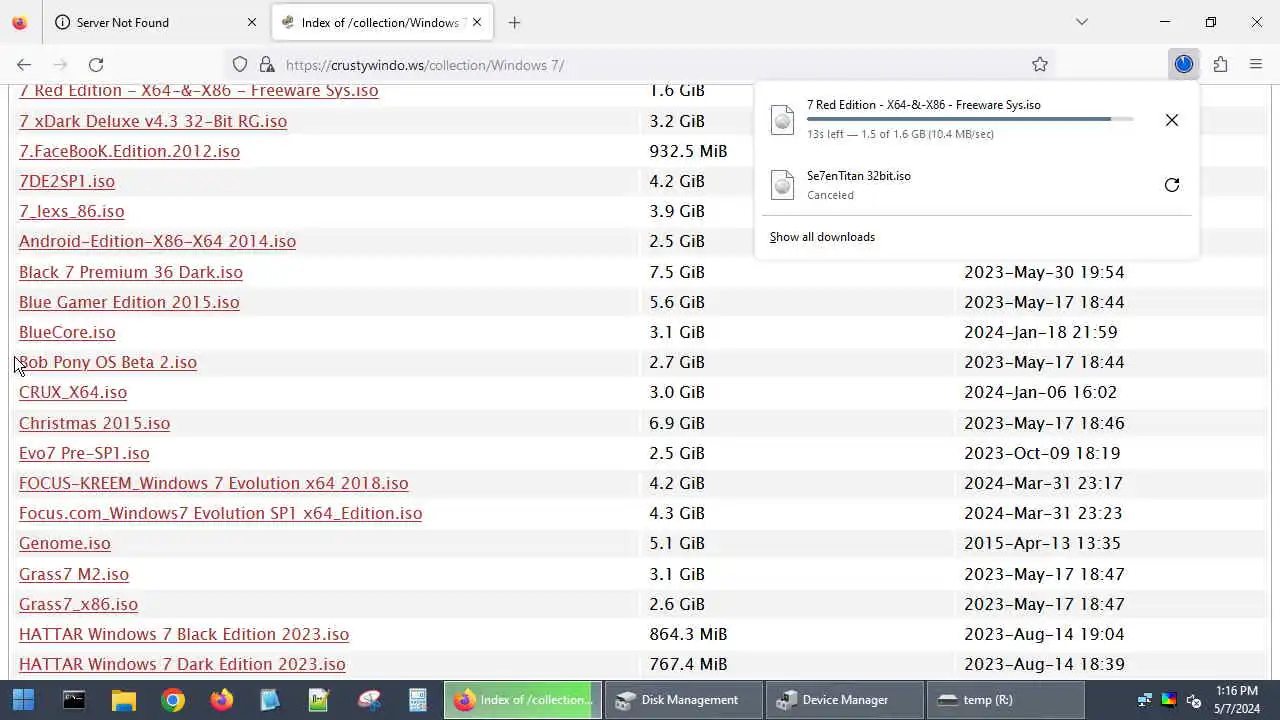
Task: Close the Index of /collection tab
Action: coord(477,22)
